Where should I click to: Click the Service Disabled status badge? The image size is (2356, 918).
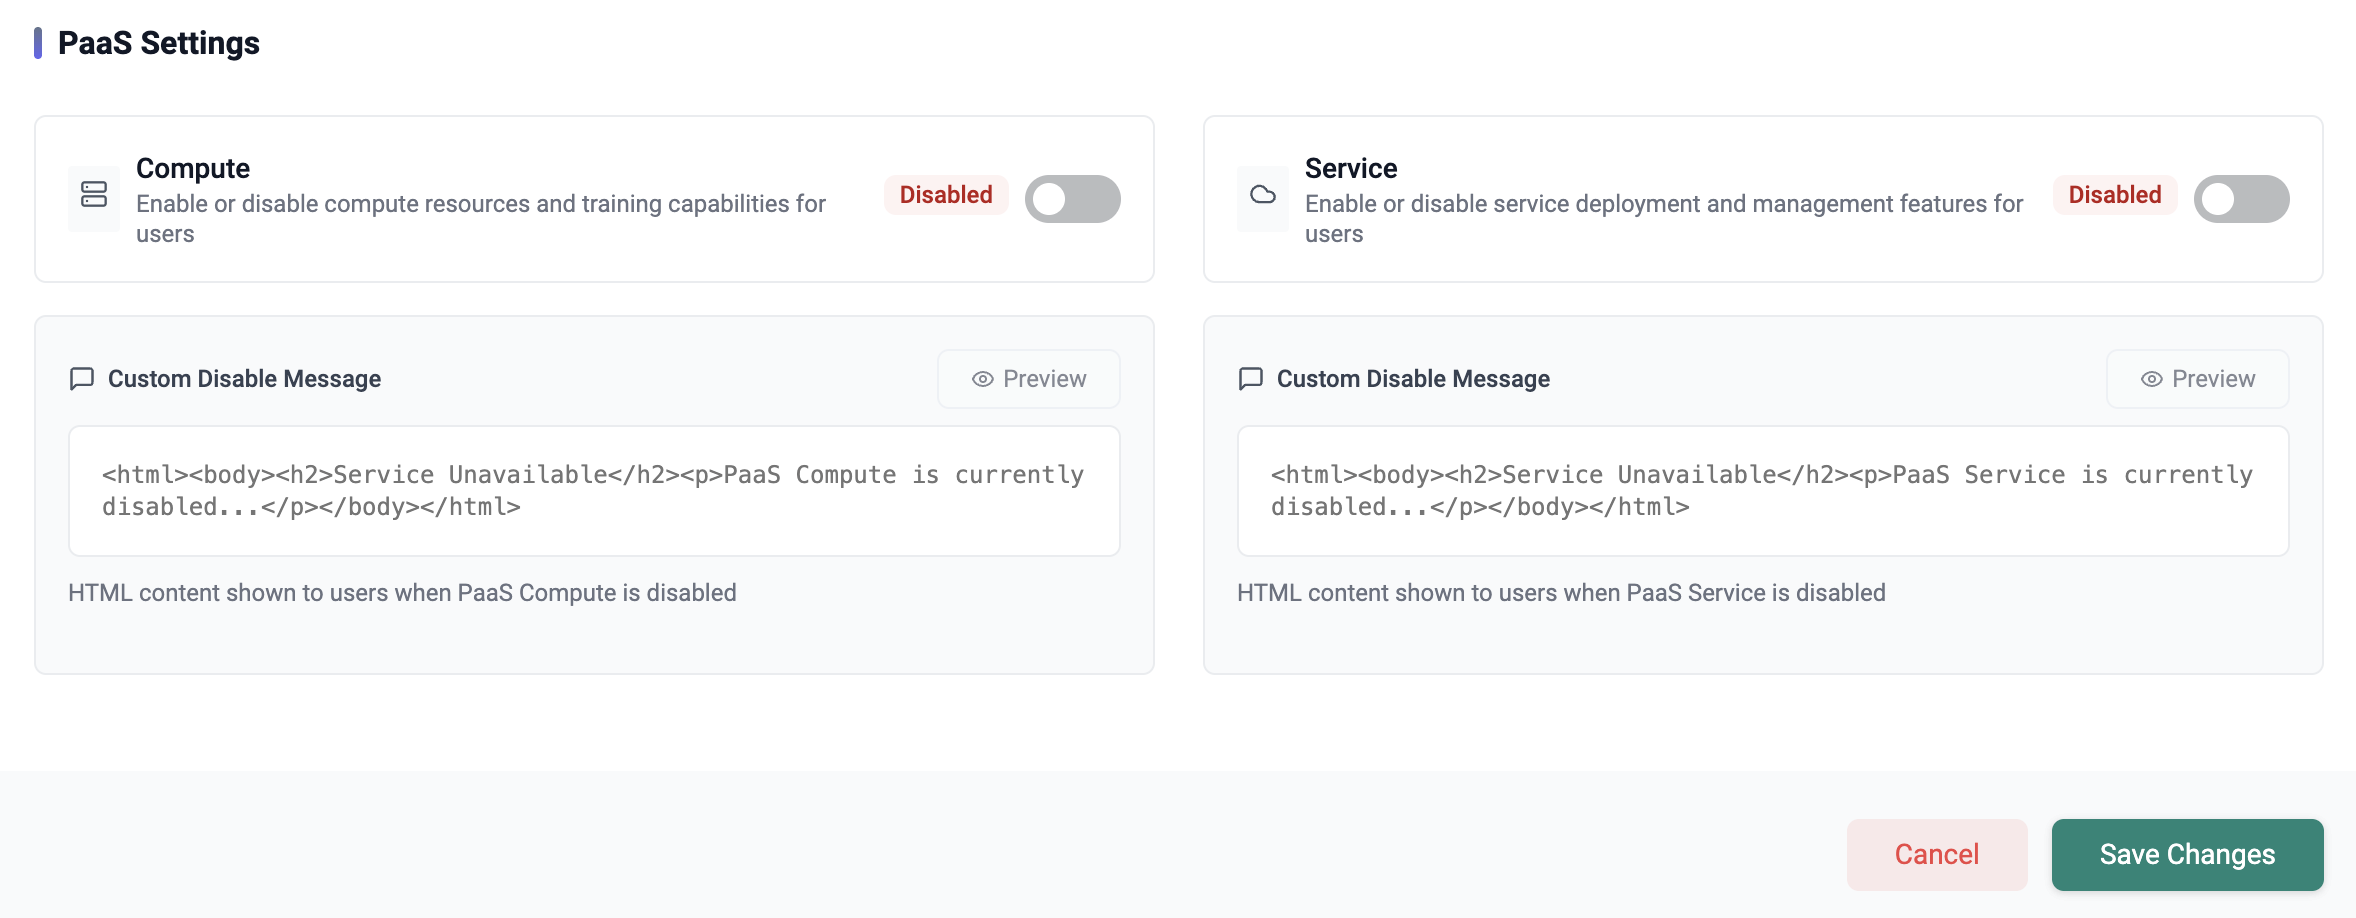[2114, 195]
